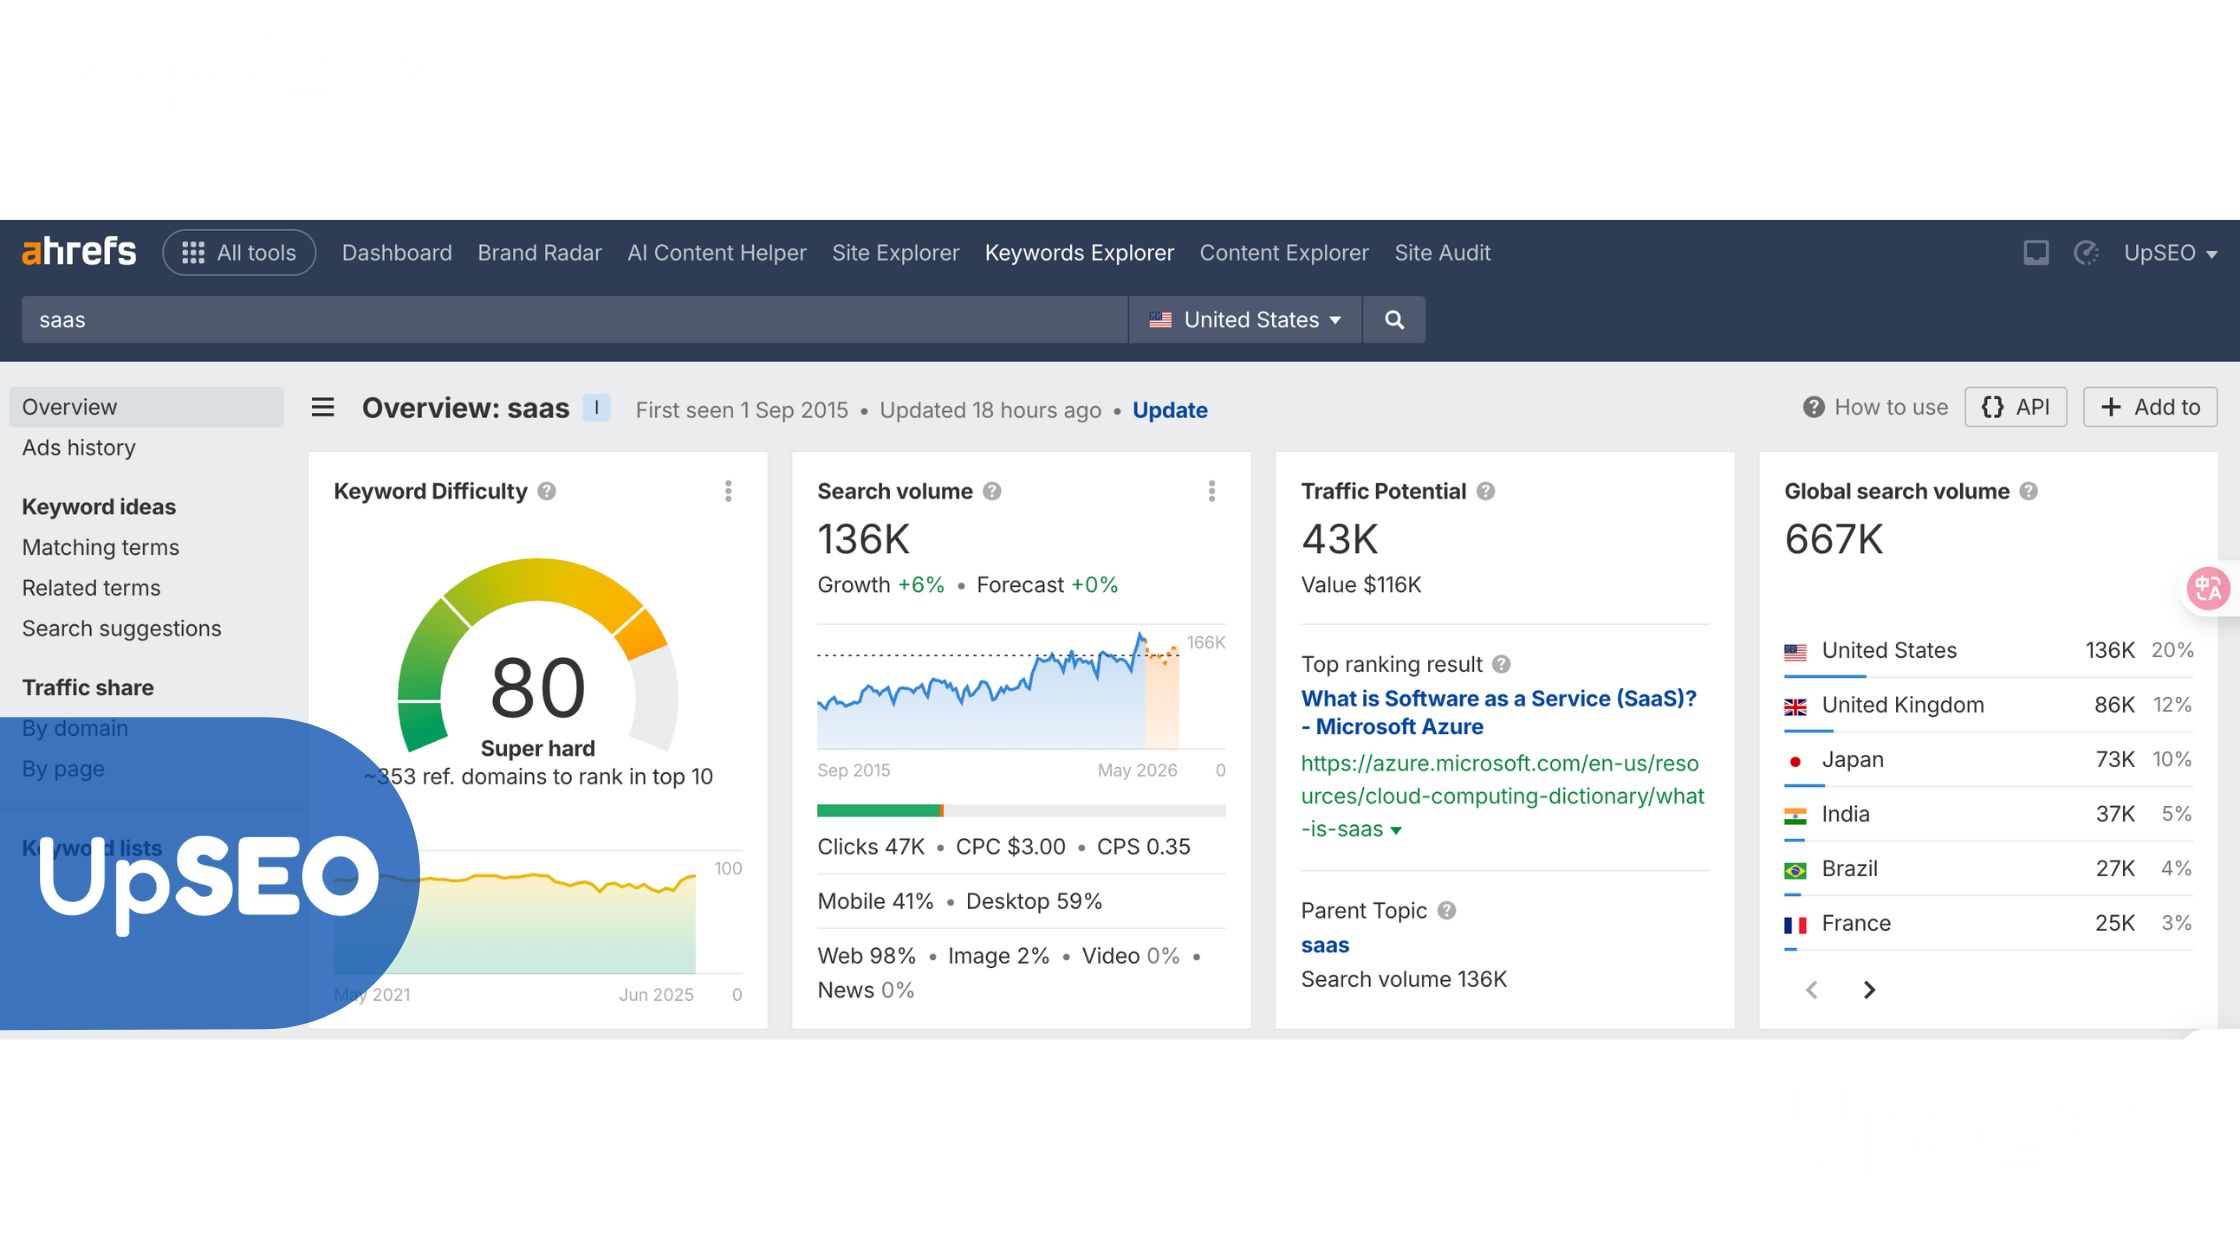2240x1260 pixels.
Task: Click the Top ranking result help icon
Action: point(1501,664)
